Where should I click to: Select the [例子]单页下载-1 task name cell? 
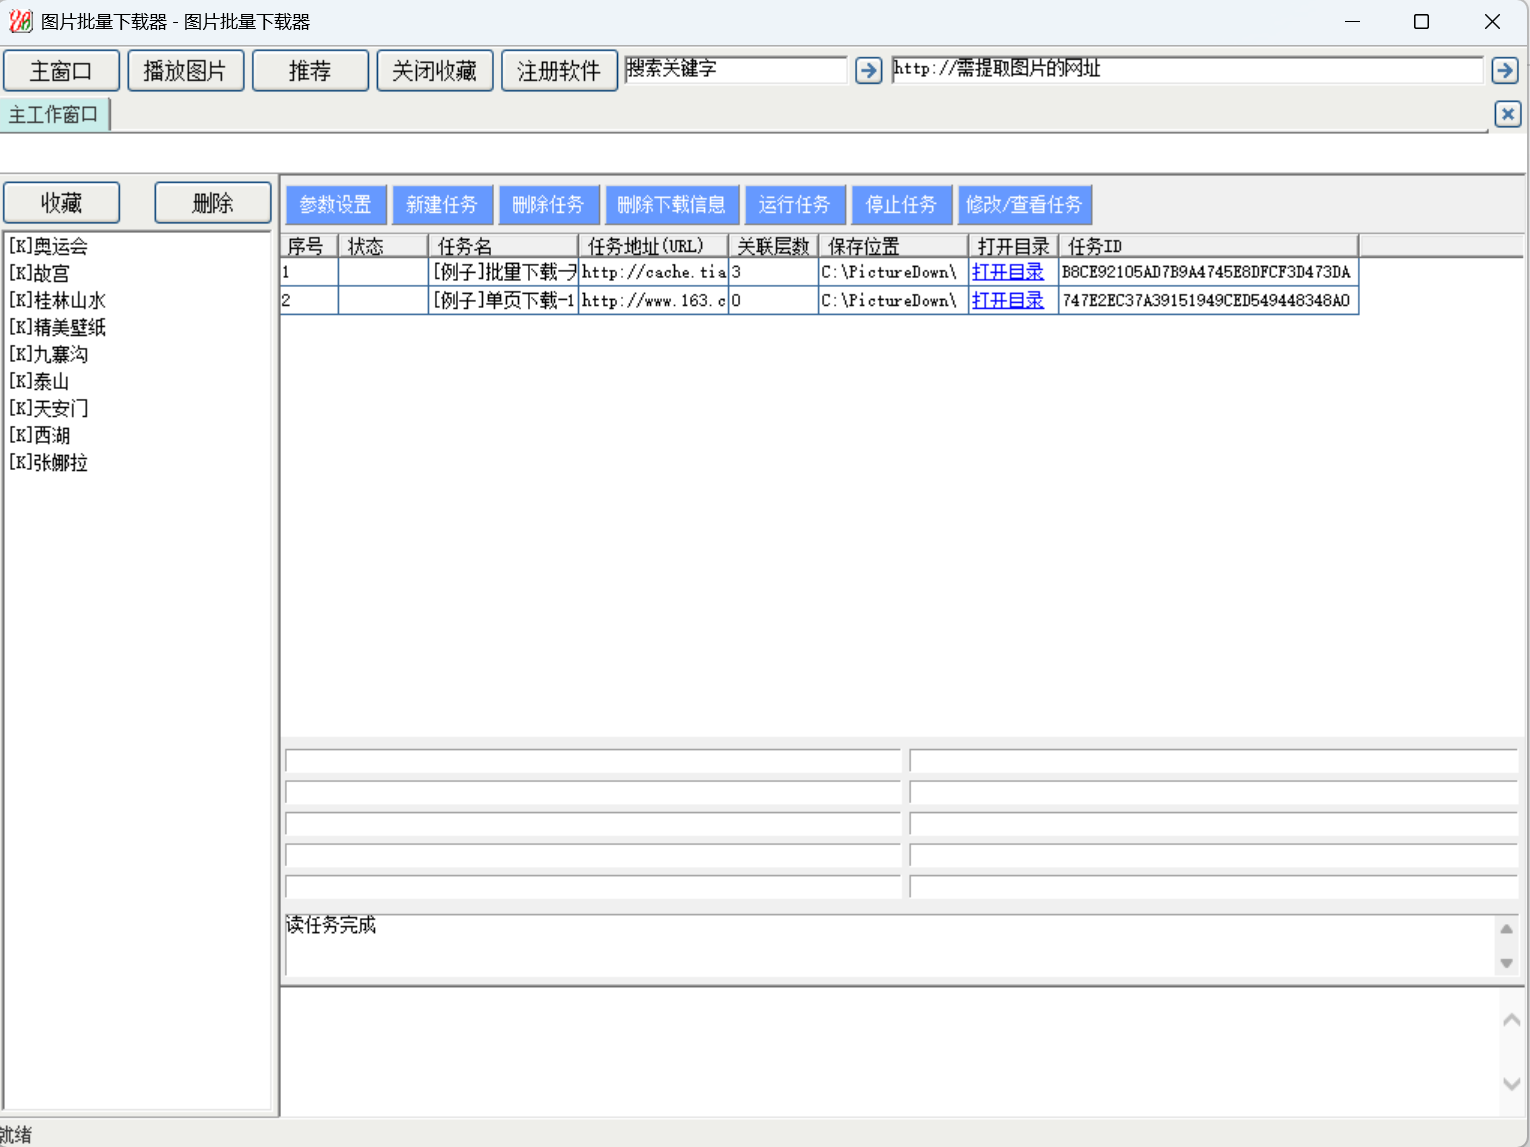[x=504, y=300]
